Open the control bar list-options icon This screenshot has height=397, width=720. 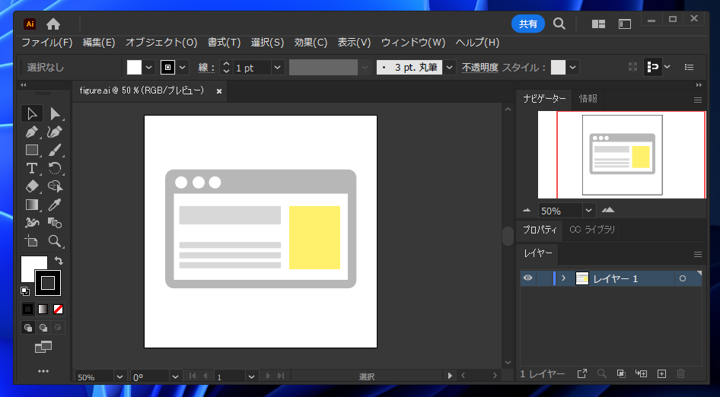click(x=689, y=67)
